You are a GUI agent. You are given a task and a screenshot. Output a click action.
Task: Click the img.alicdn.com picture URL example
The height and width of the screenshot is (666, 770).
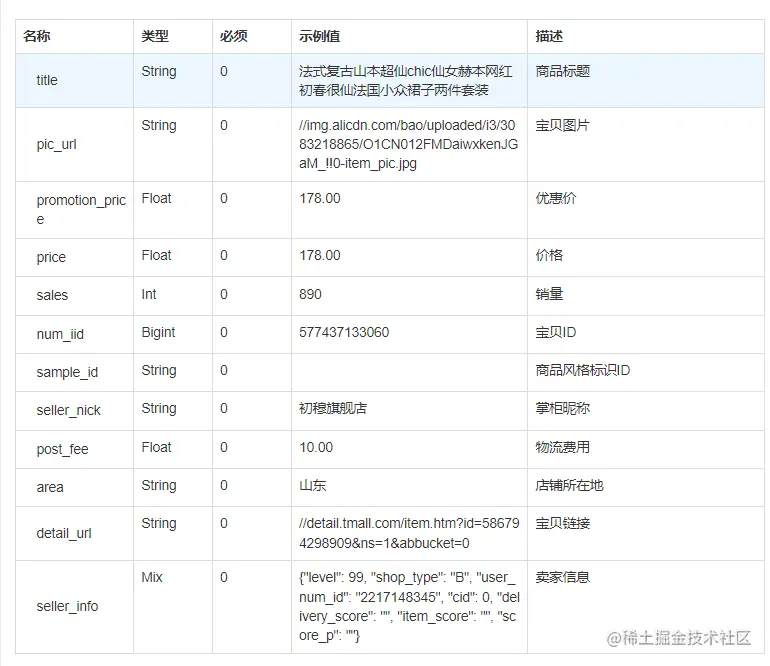click(x=409, y=144)
